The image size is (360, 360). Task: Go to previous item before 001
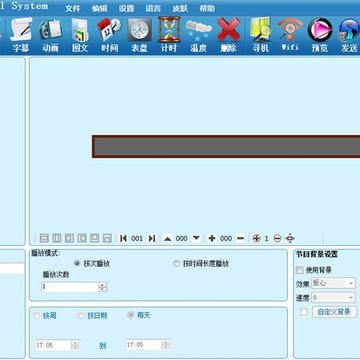[123, 238]
